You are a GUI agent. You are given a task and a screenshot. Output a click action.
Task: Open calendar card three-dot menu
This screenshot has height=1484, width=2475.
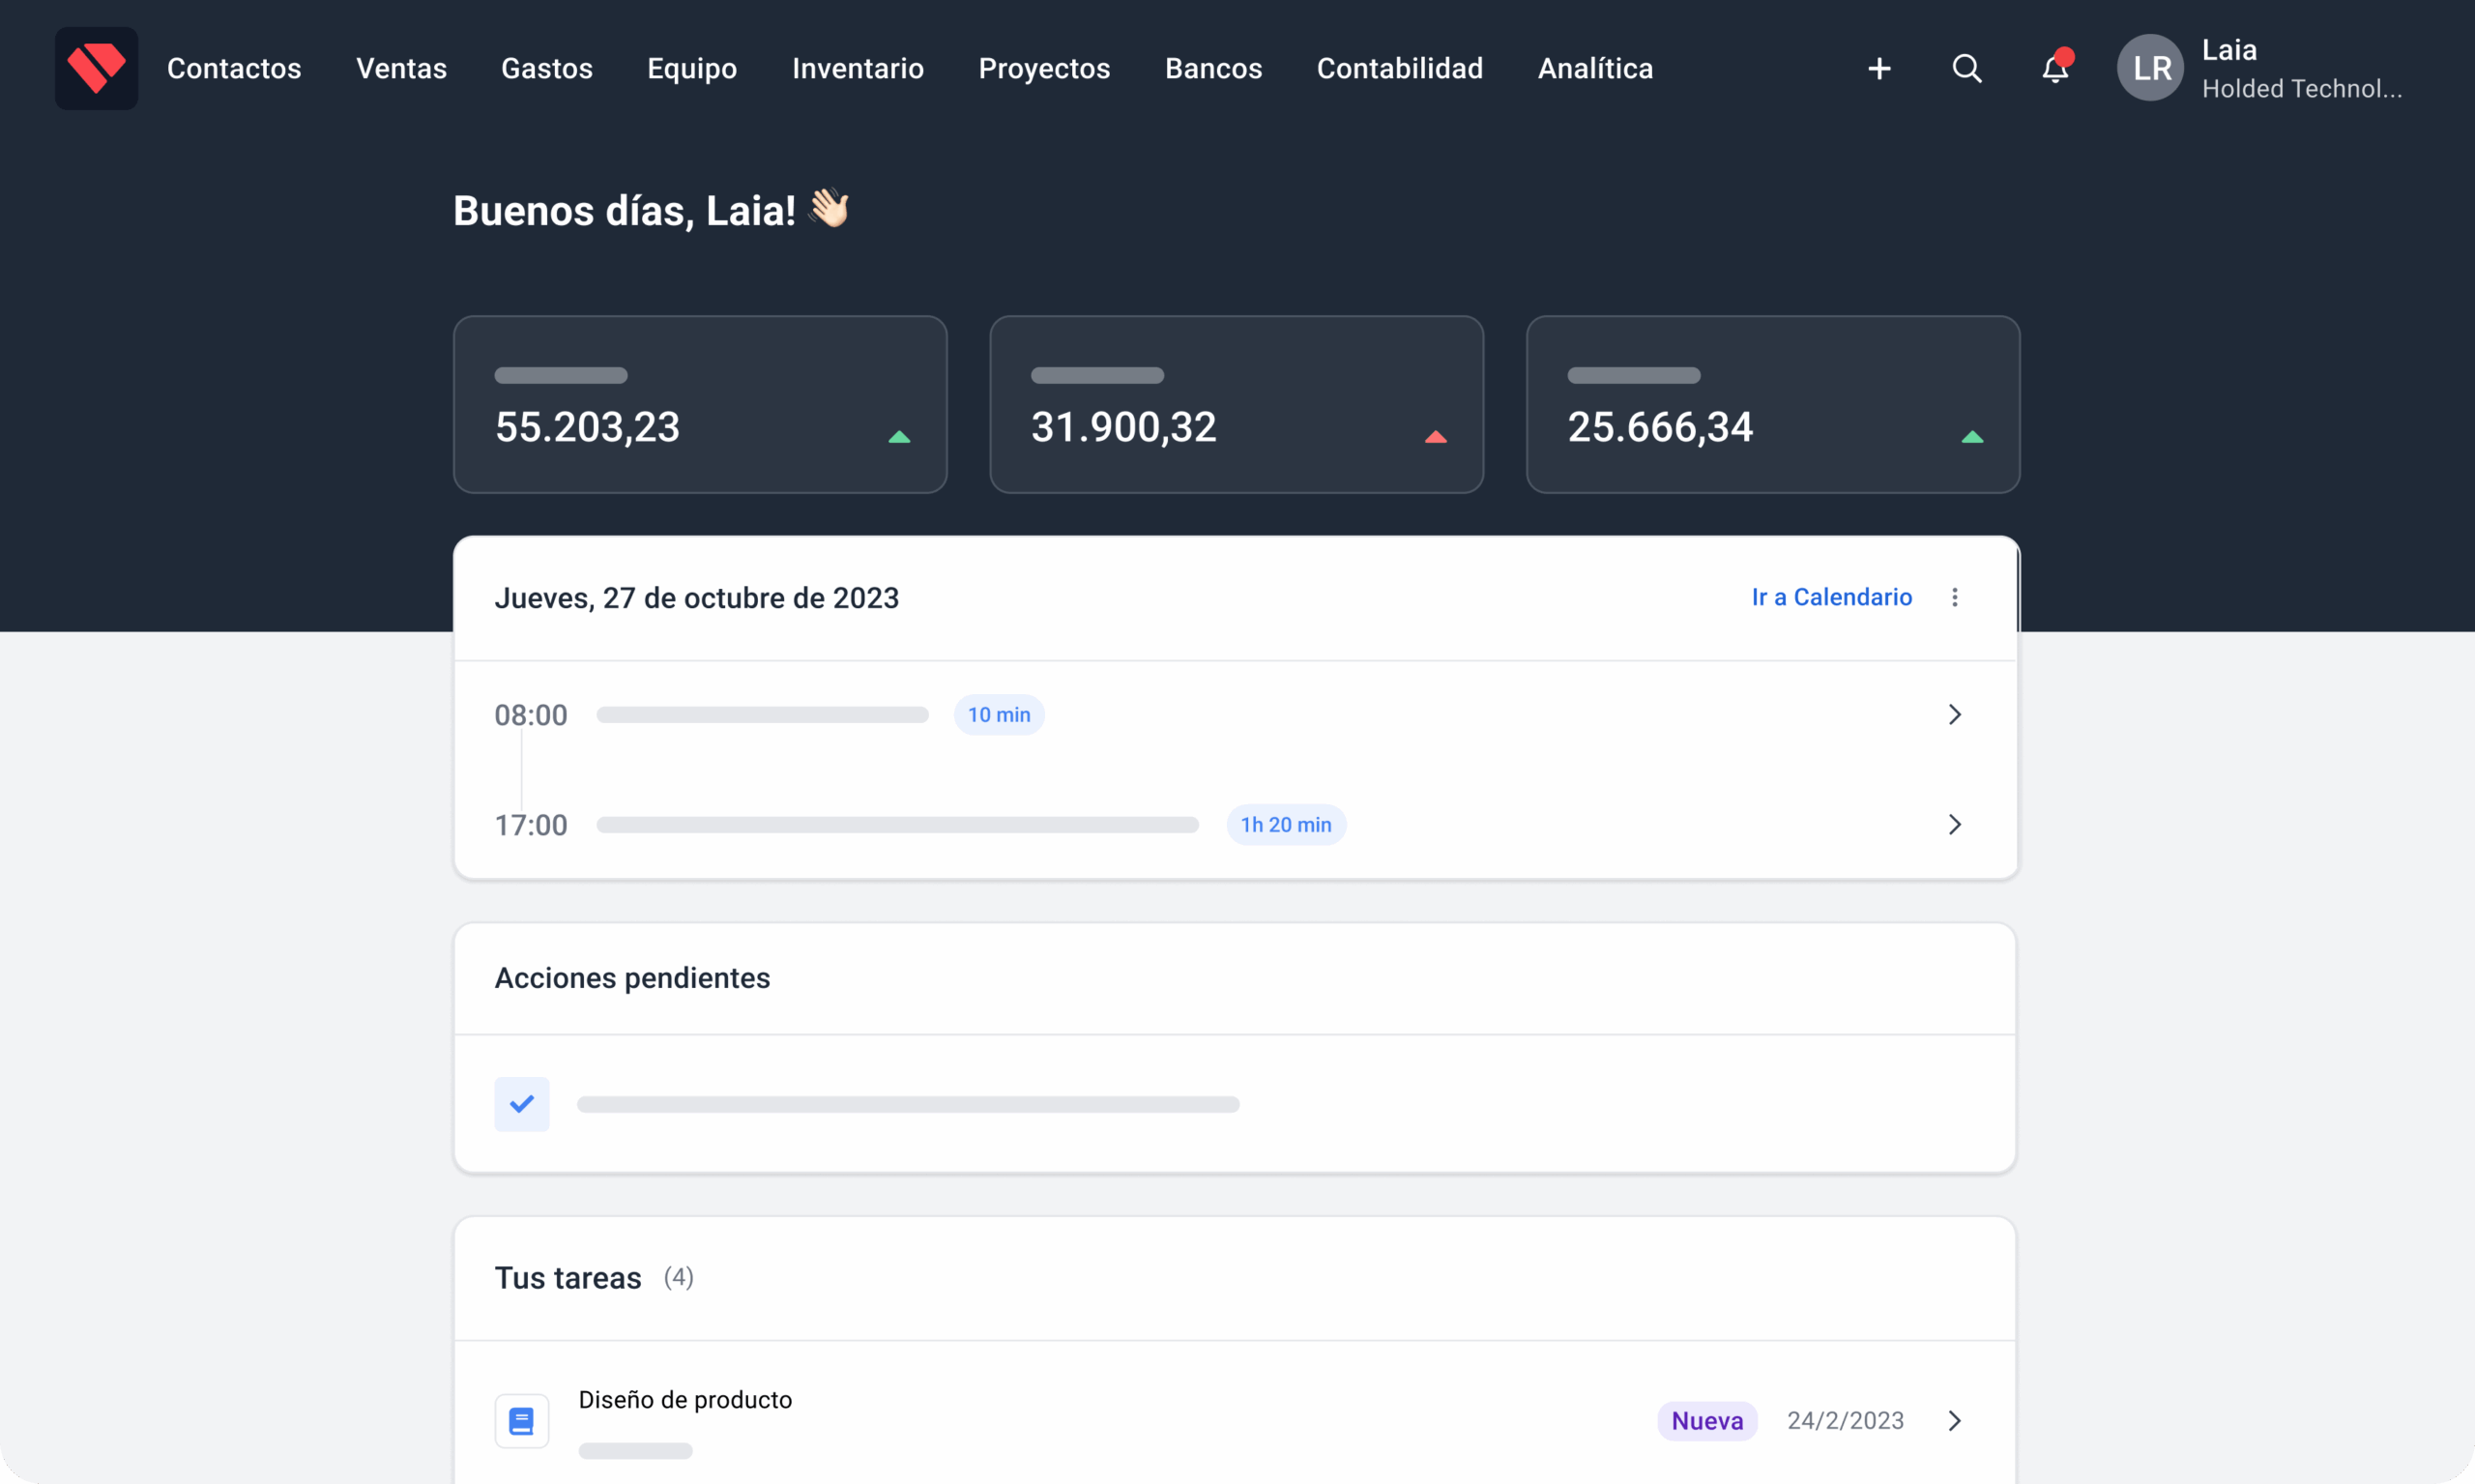(x=1954, y=597)
